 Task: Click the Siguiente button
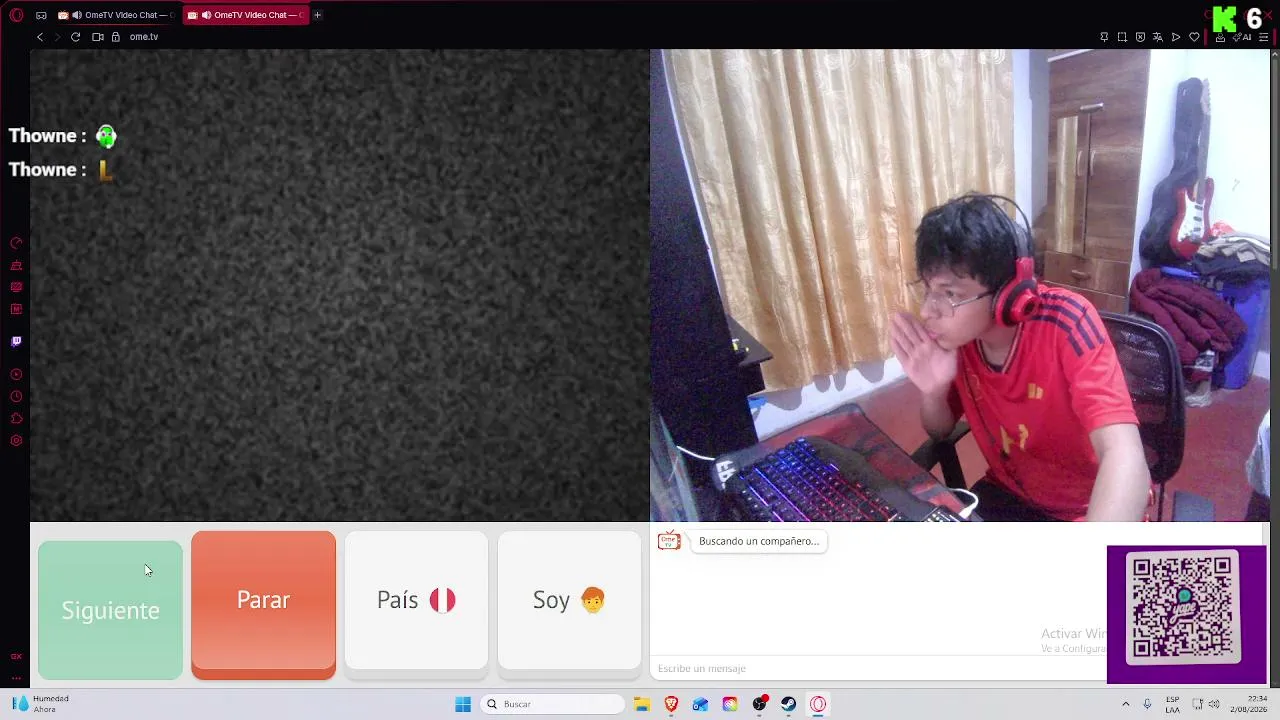(x=110, y=610)
